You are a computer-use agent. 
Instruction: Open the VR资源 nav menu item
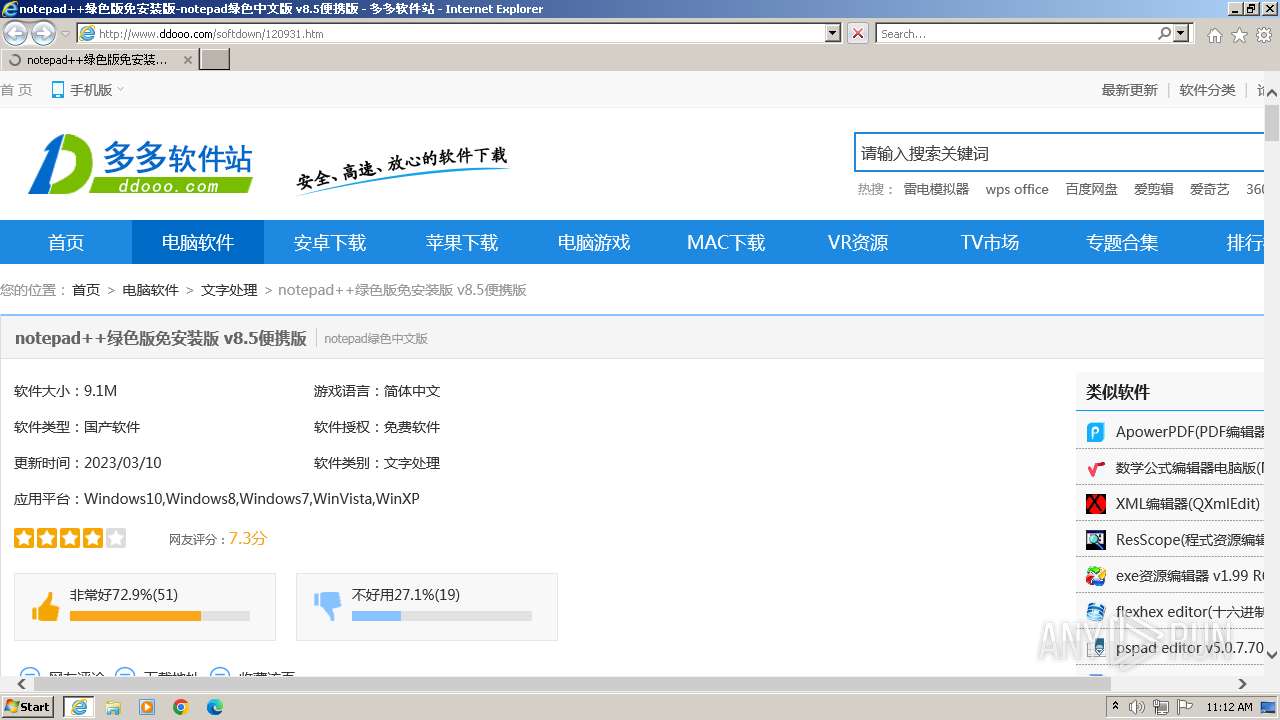[x=858, y=242]
